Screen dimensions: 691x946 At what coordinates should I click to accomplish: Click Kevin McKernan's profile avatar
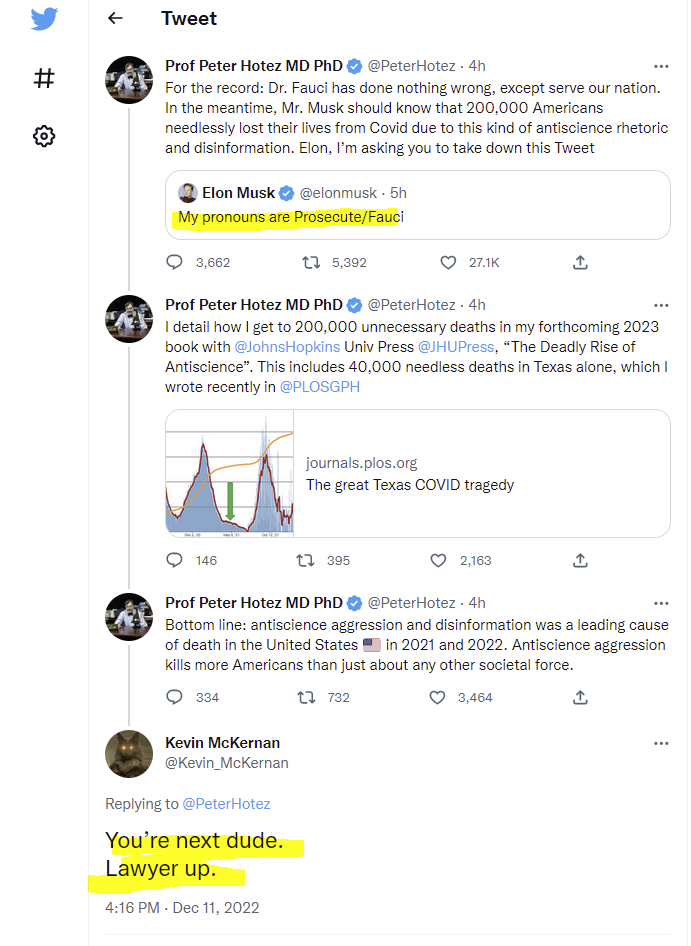pyautogui.click(x=129, y=754)
